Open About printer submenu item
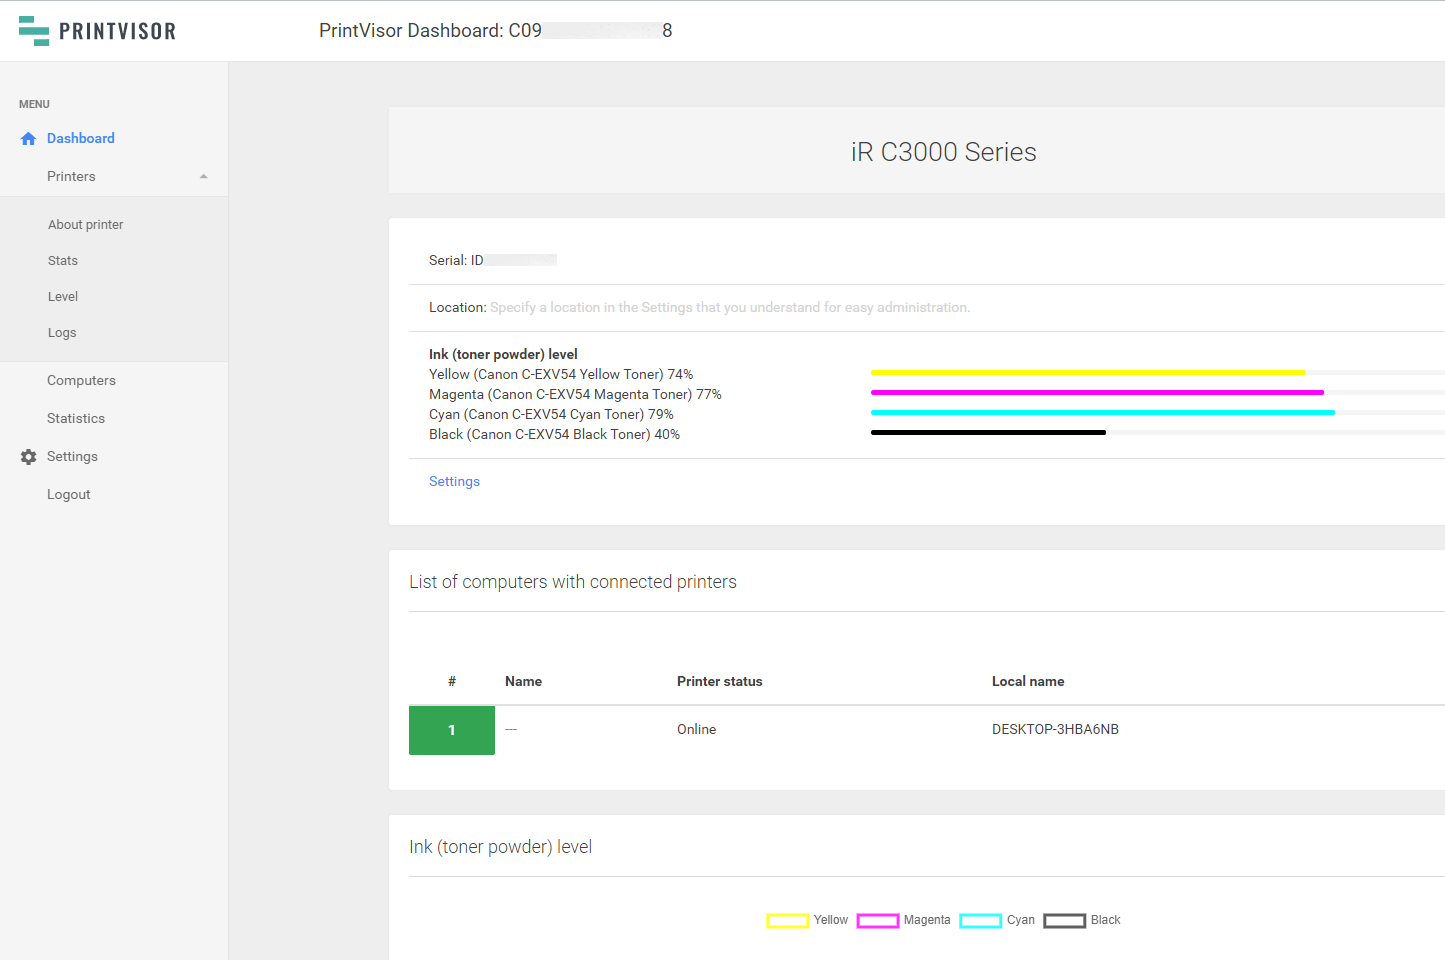Screen dimensions: 1445x960 (x=85, y=225)
